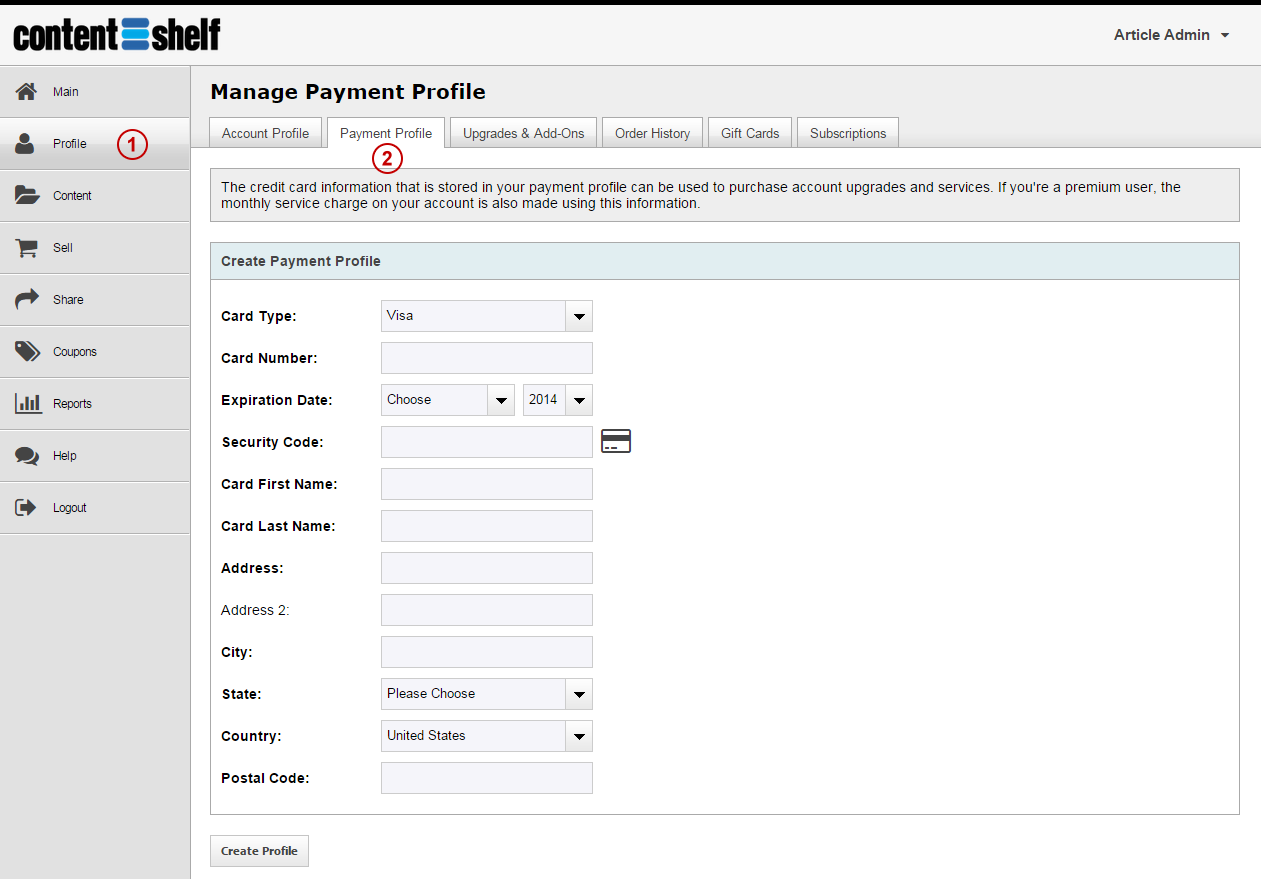The image size is (1261, 879).
Task: Open the Card Type dropdown
Action: point(487,316)
